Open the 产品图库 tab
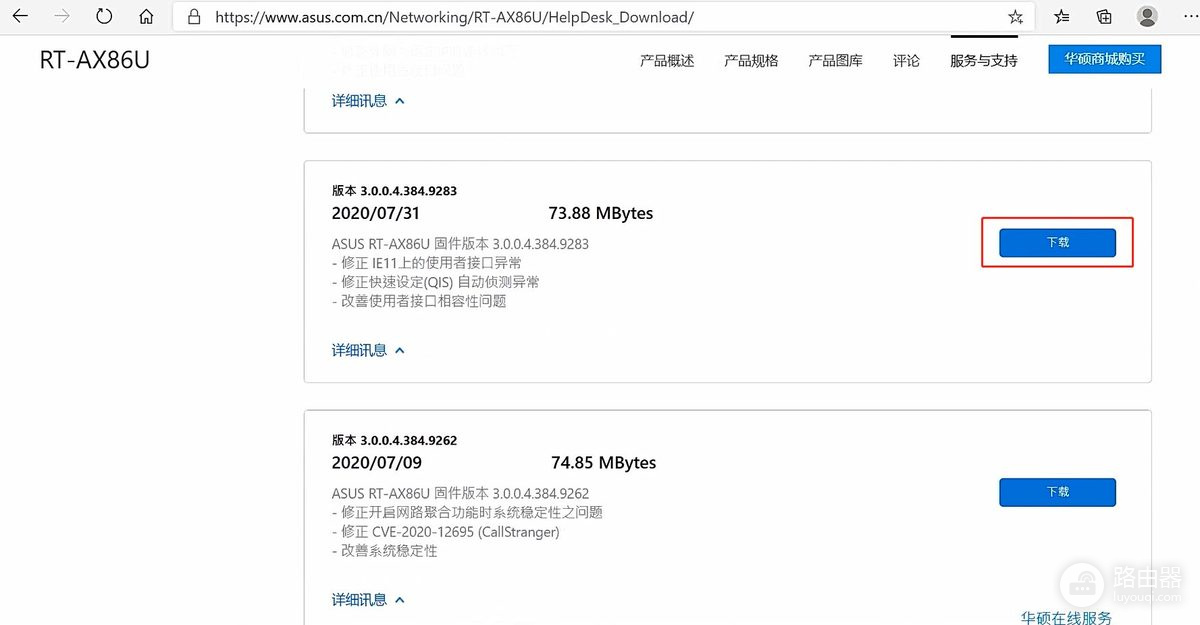Screen dimensions: 1200x625 tap(835, 61)
